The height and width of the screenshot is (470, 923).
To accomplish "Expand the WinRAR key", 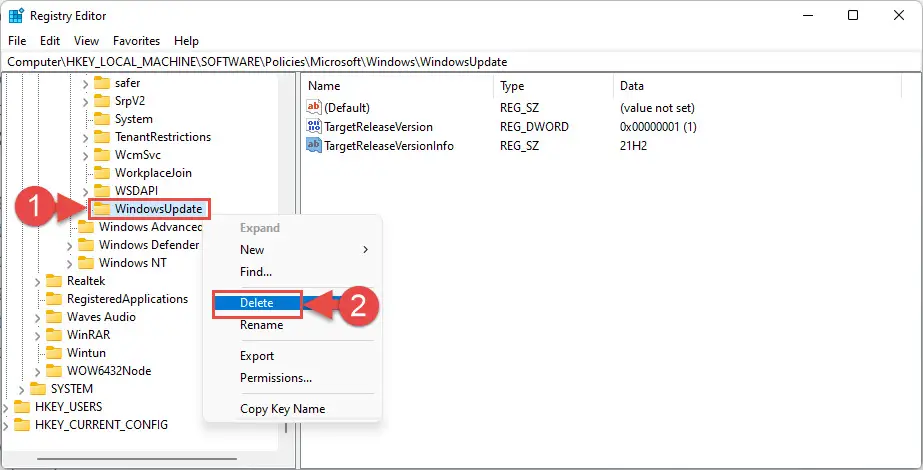I will [x=38, y=335].
